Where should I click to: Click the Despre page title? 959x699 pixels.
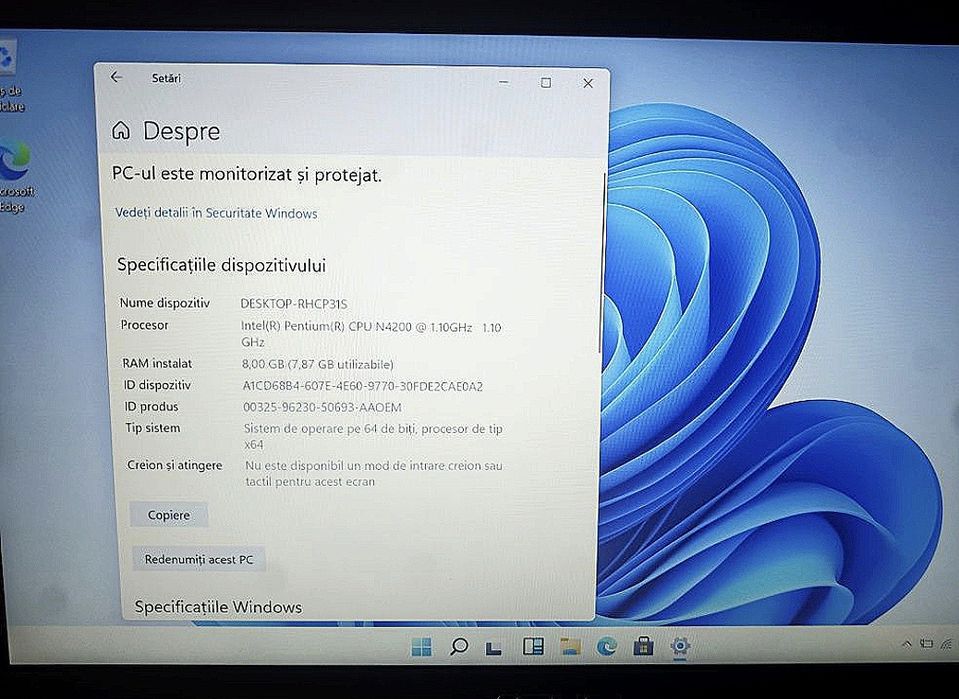(x=181, y=131)
